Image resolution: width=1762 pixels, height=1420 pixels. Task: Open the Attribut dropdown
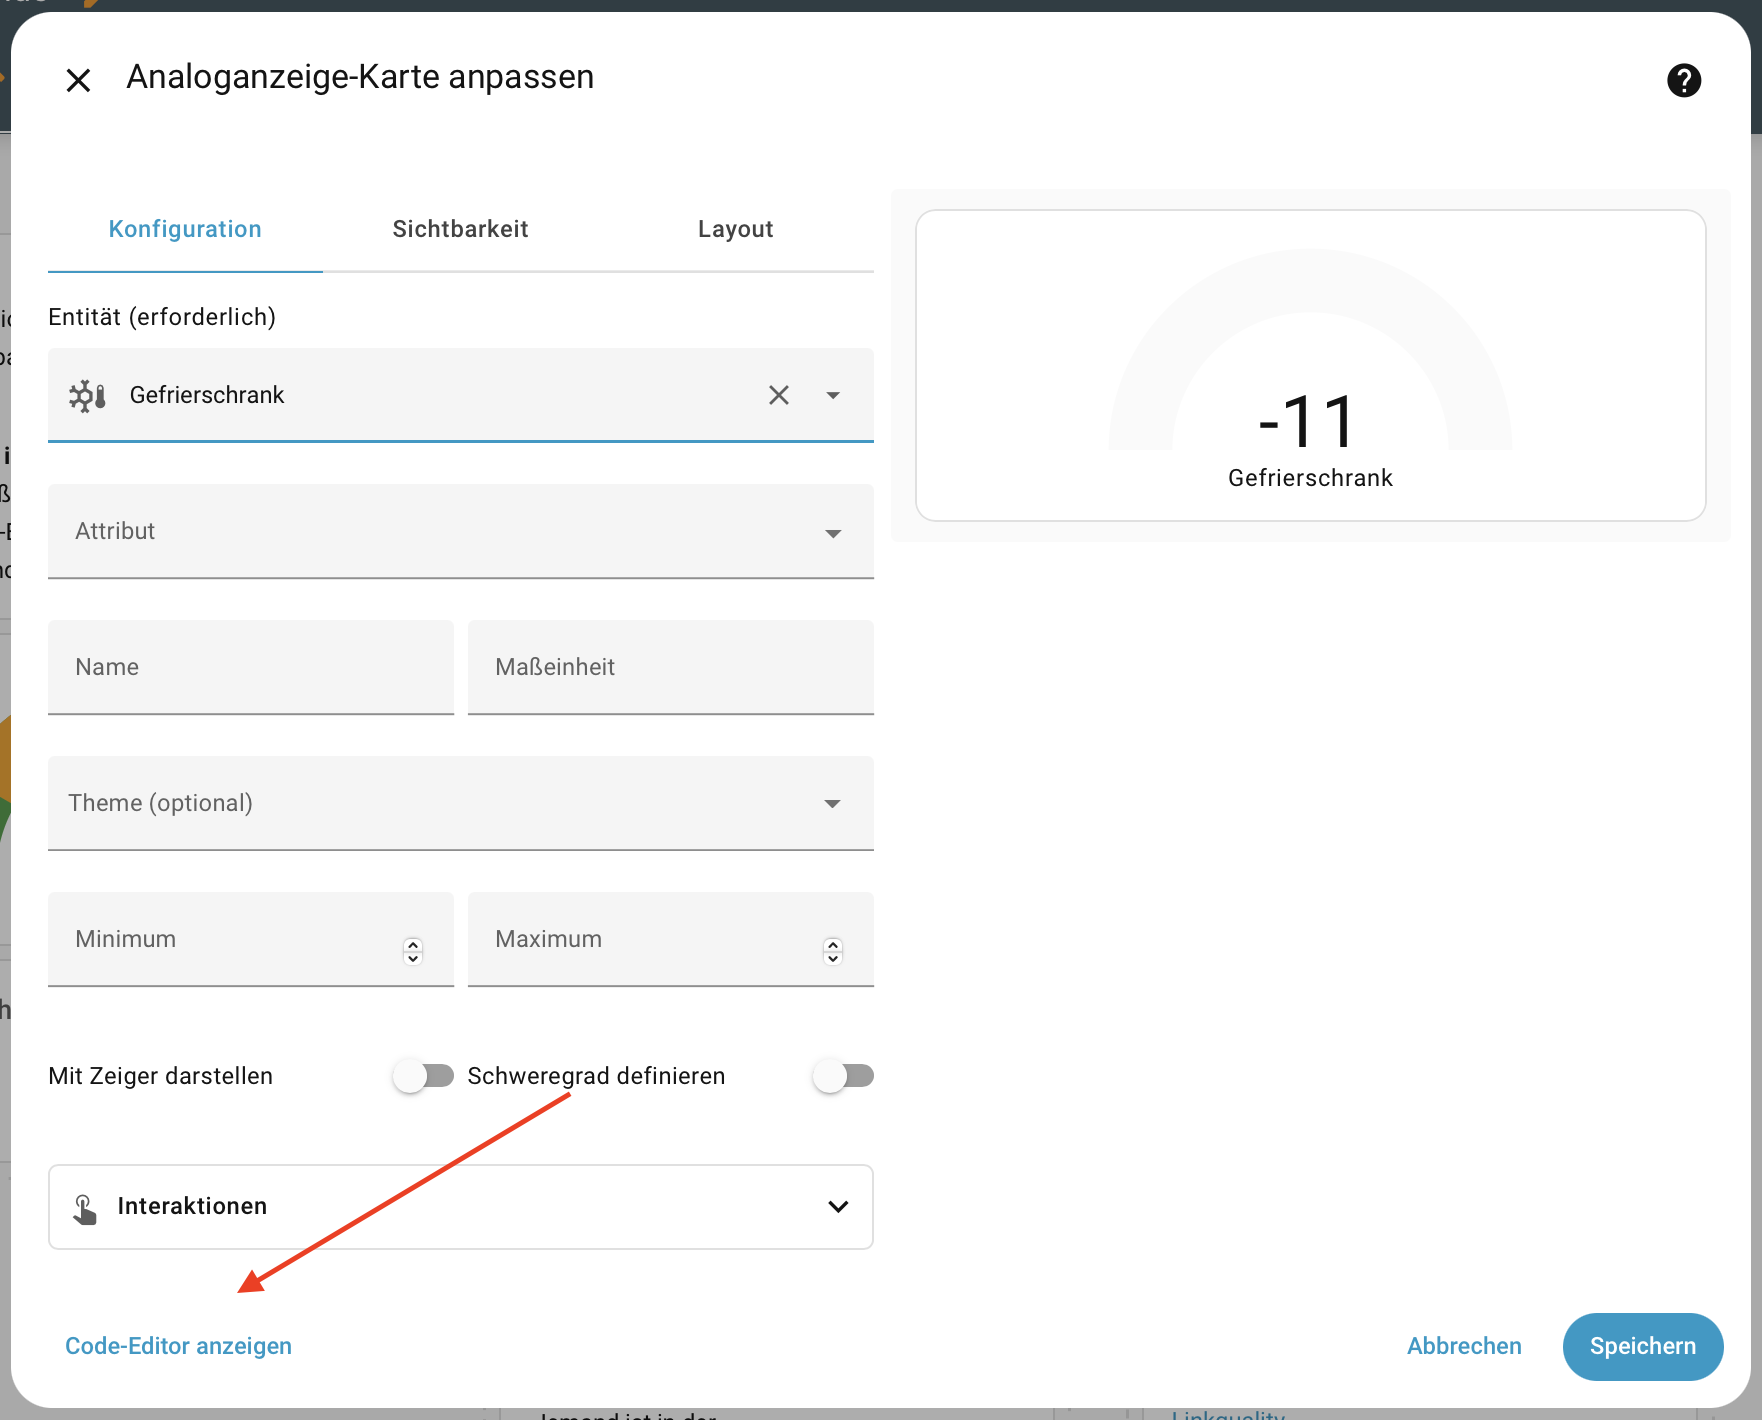pyautogui.click(x=461, y=531)
